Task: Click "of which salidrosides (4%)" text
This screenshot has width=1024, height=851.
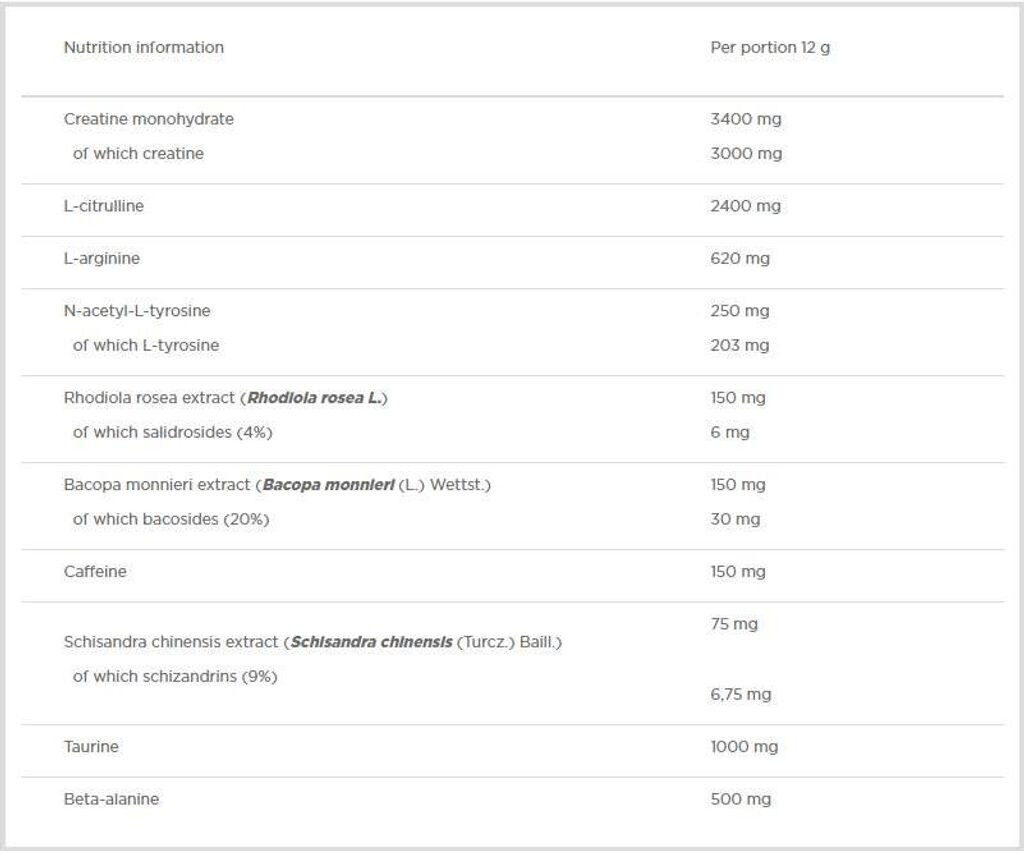Action: click(x=172, y=432)
